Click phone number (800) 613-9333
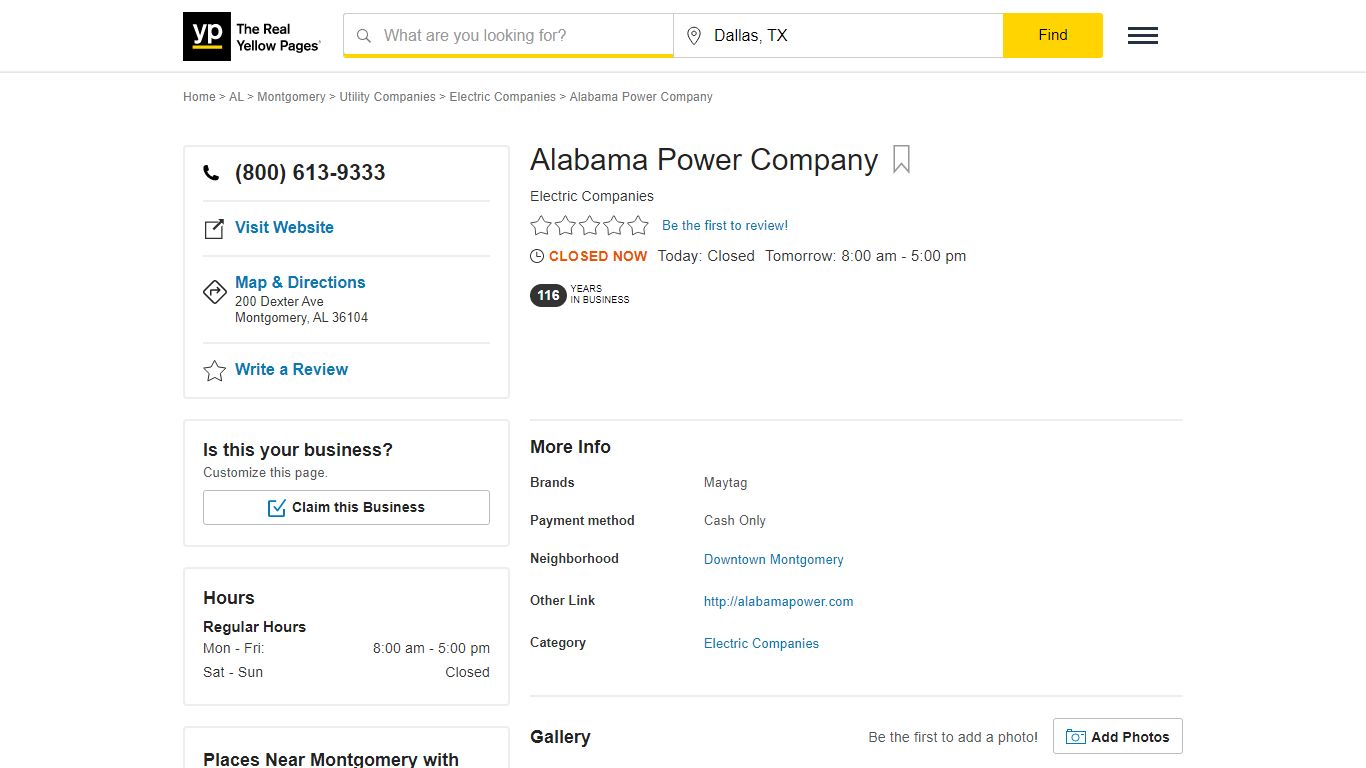The image size is (1366, 768). [310, 173]
